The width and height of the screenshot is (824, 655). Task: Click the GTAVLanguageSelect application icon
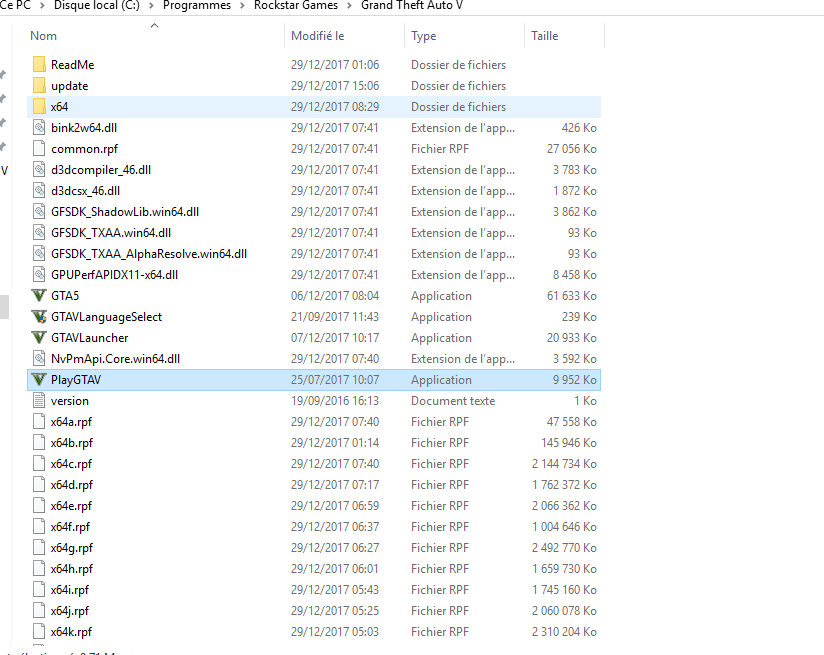pos(39,317)
